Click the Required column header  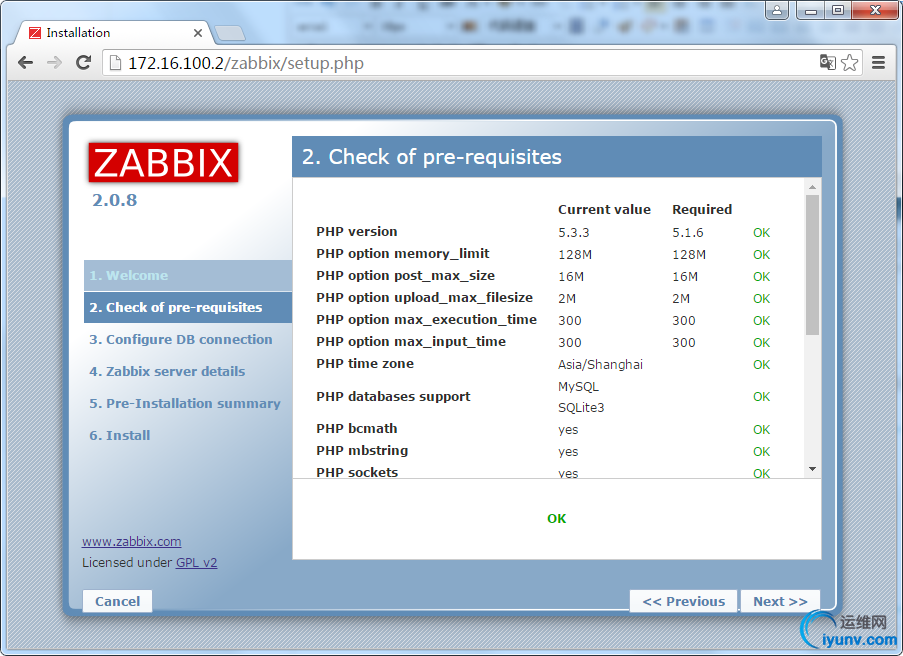coord(702,210)
